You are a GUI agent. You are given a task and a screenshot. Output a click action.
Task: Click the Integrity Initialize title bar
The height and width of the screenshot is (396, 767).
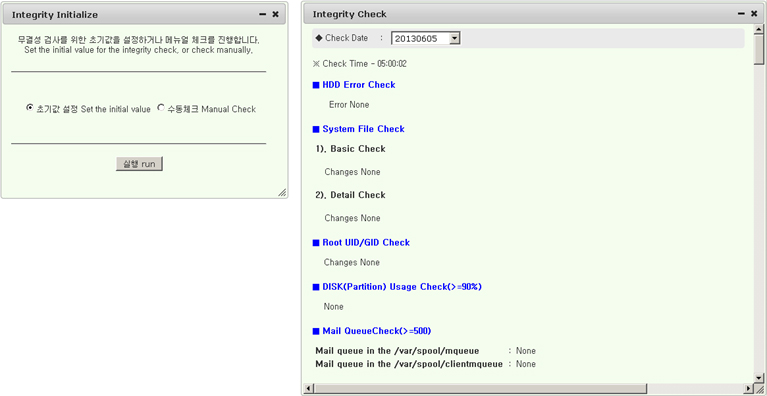145,15
